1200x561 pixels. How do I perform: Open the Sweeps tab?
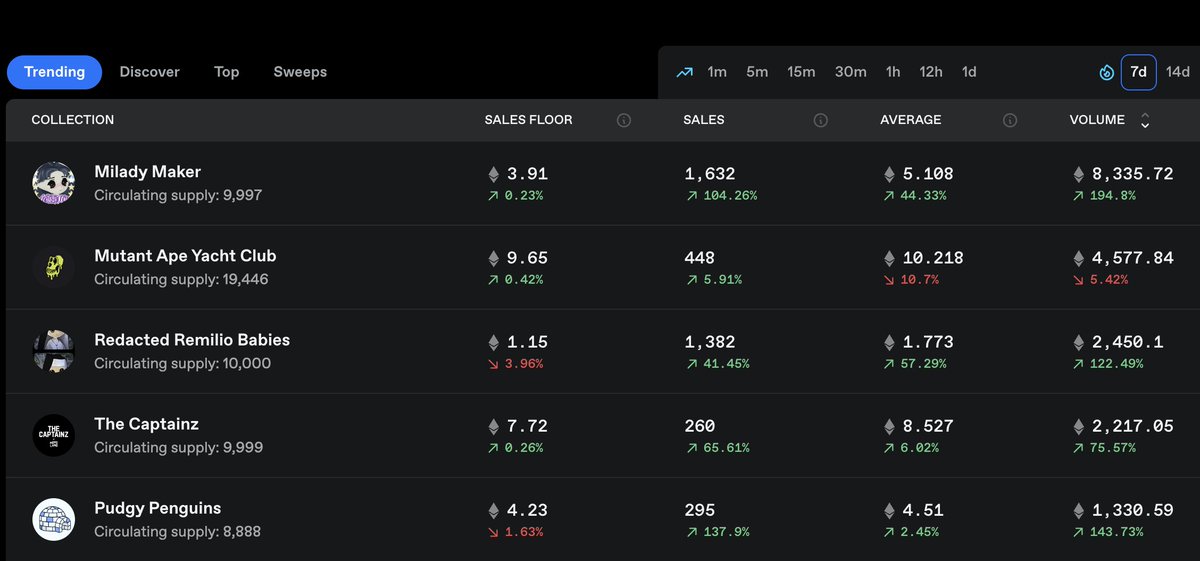pyautogui.click(x=300, y=72)
